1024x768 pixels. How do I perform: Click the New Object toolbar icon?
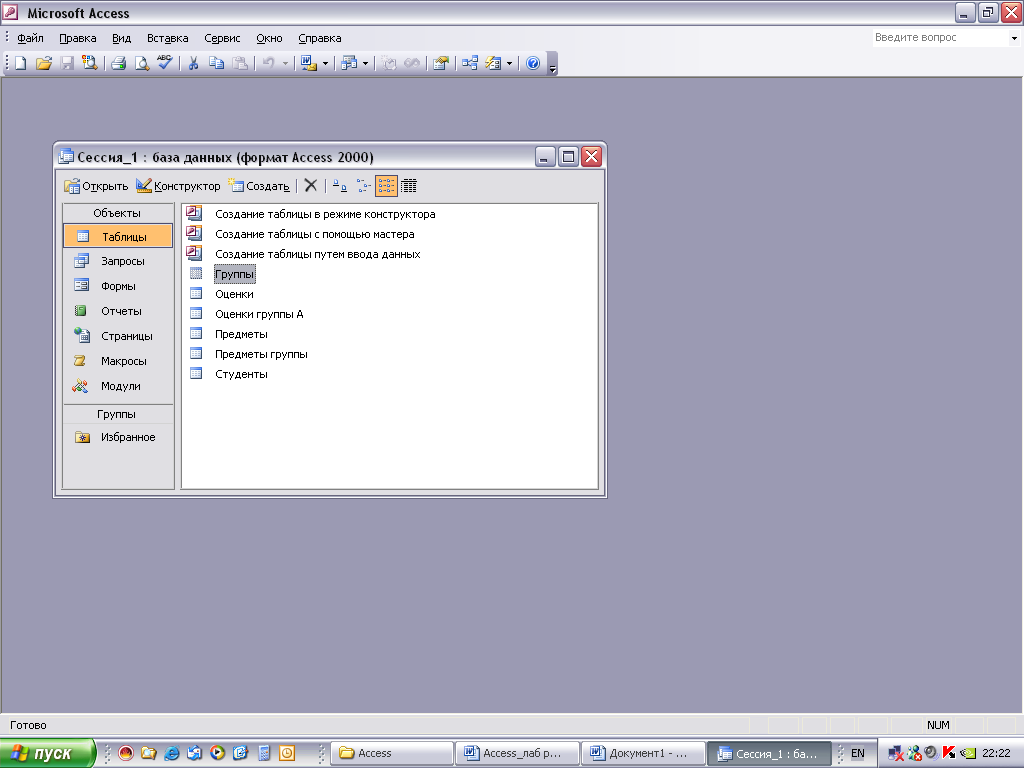349,63
